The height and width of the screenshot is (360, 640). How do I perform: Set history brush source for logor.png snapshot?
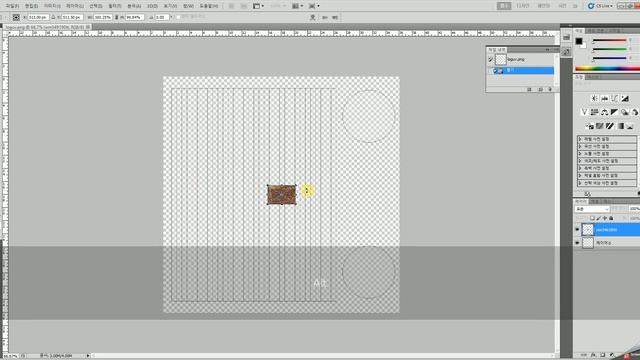pos(491,60)
